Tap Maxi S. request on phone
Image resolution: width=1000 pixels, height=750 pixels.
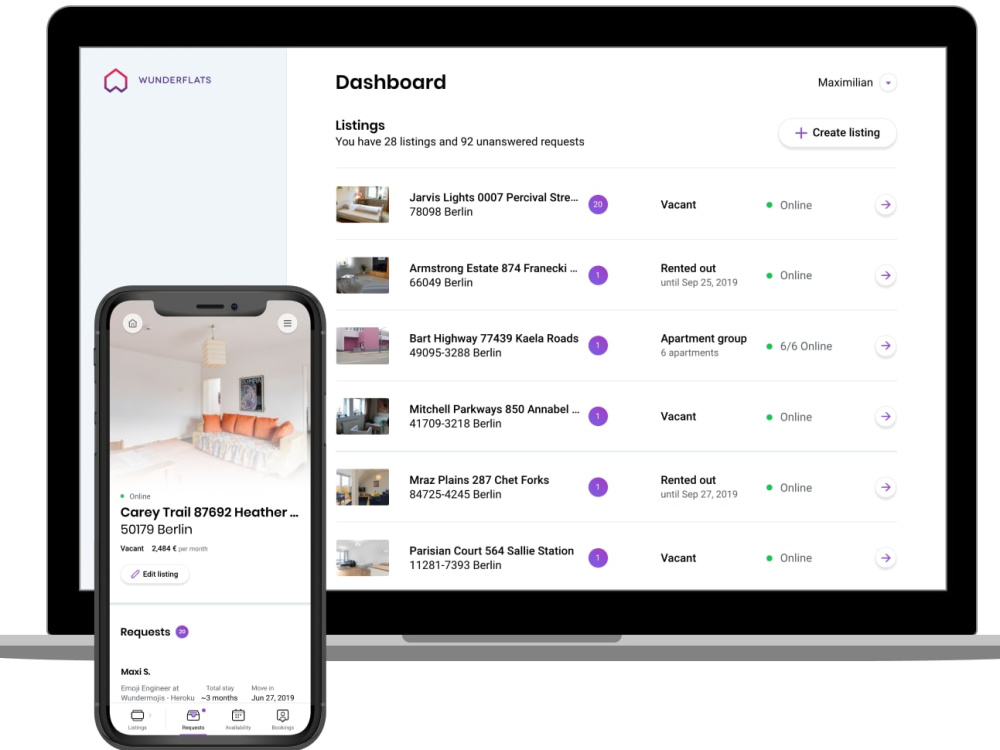click(135, 672)
